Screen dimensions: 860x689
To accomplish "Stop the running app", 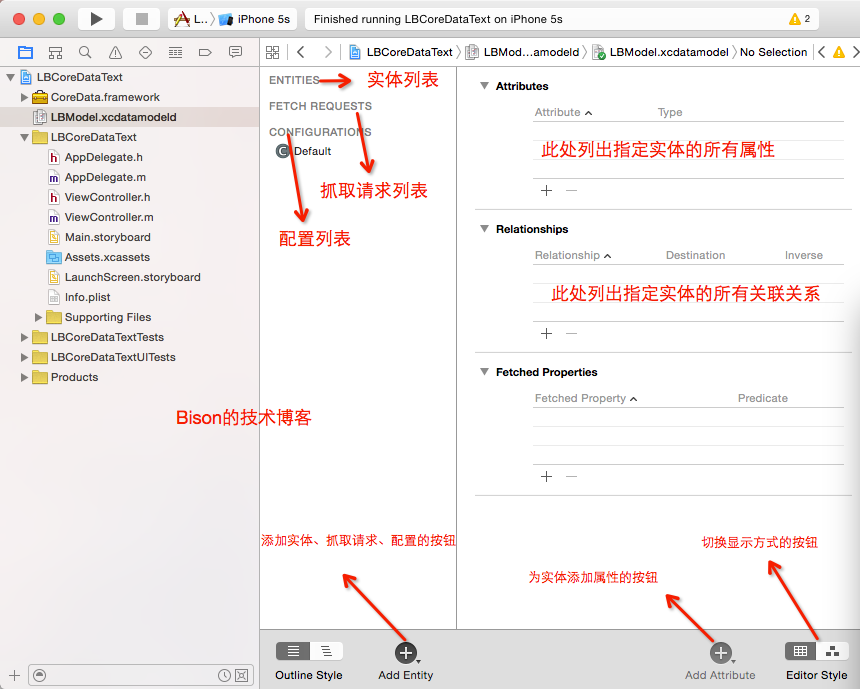I will (x=142, y=19).
